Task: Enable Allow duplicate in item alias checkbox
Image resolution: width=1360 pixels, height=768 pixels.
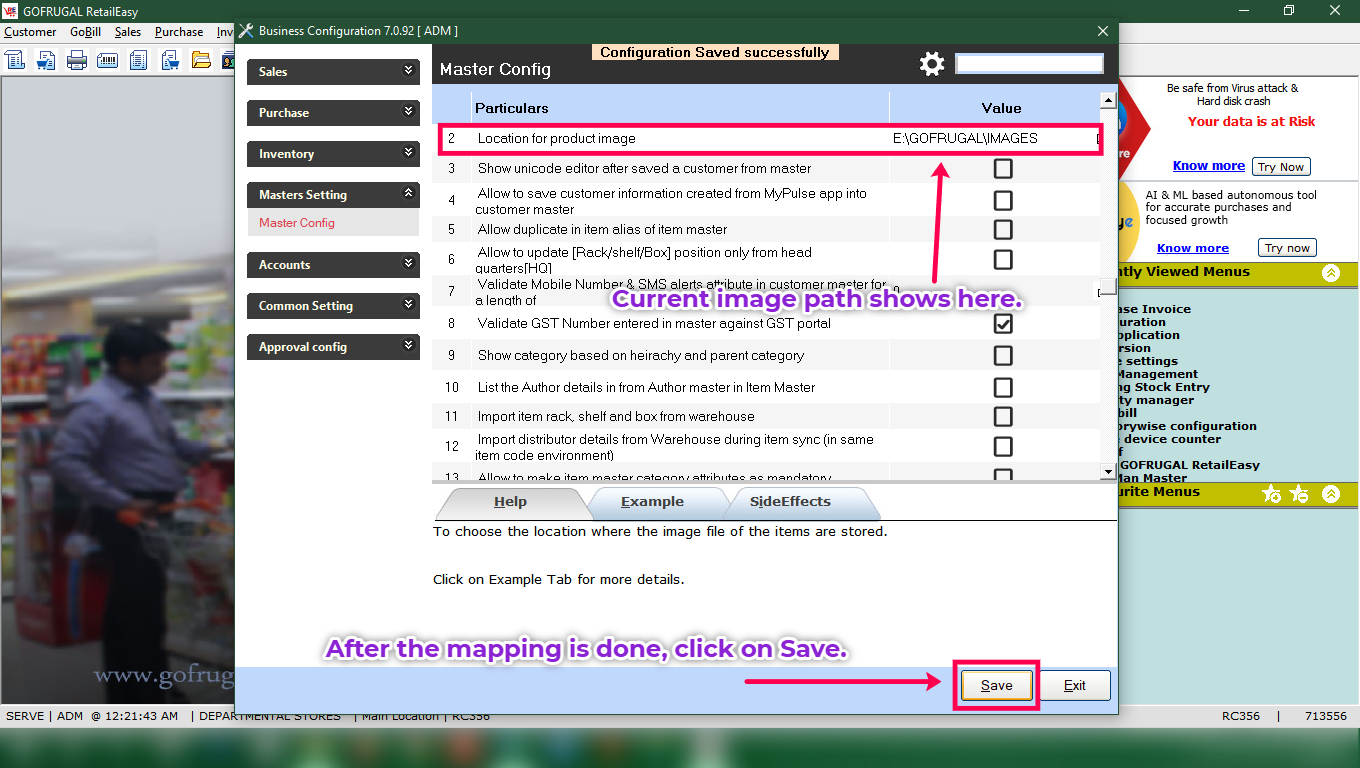Action: 1003,230
